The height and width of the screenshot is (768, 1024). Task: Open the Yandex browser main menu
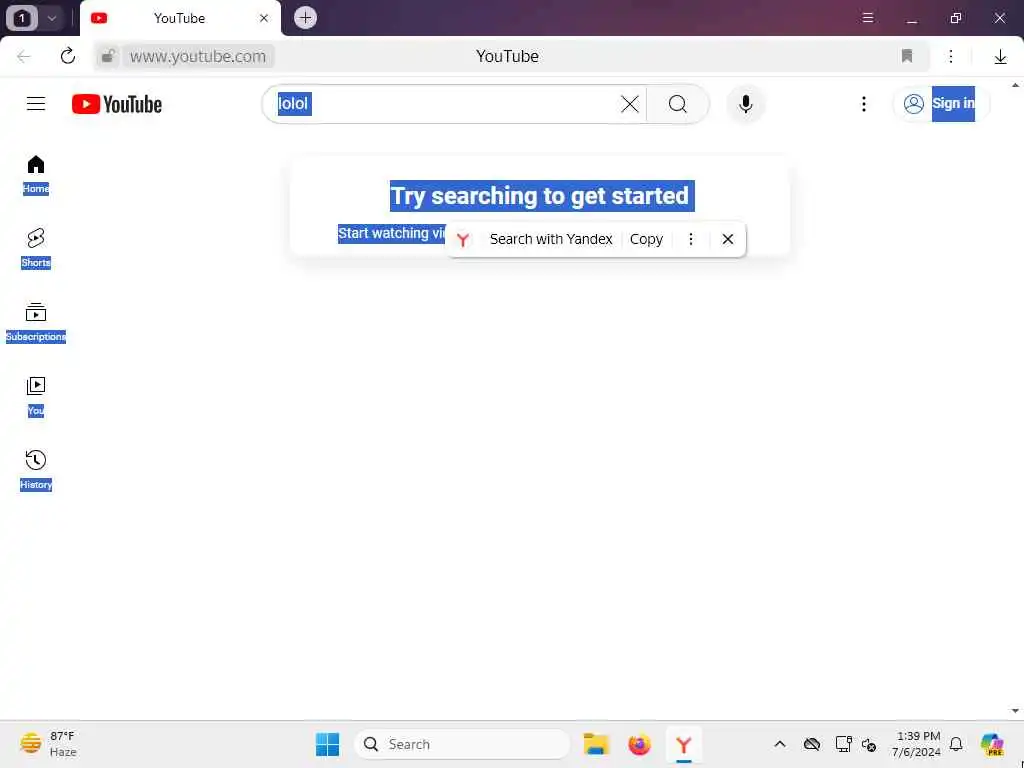point(867,18)
